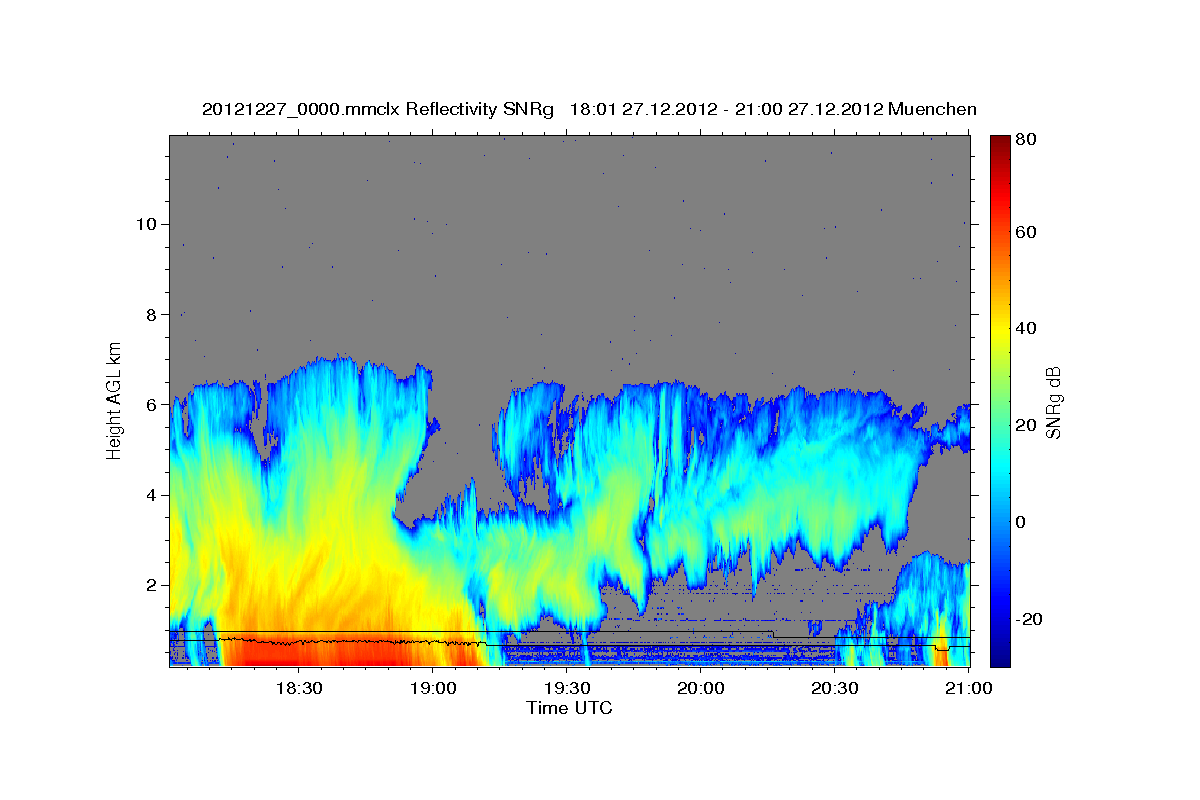Click the 19:30 time tick label

click(567, 688)
